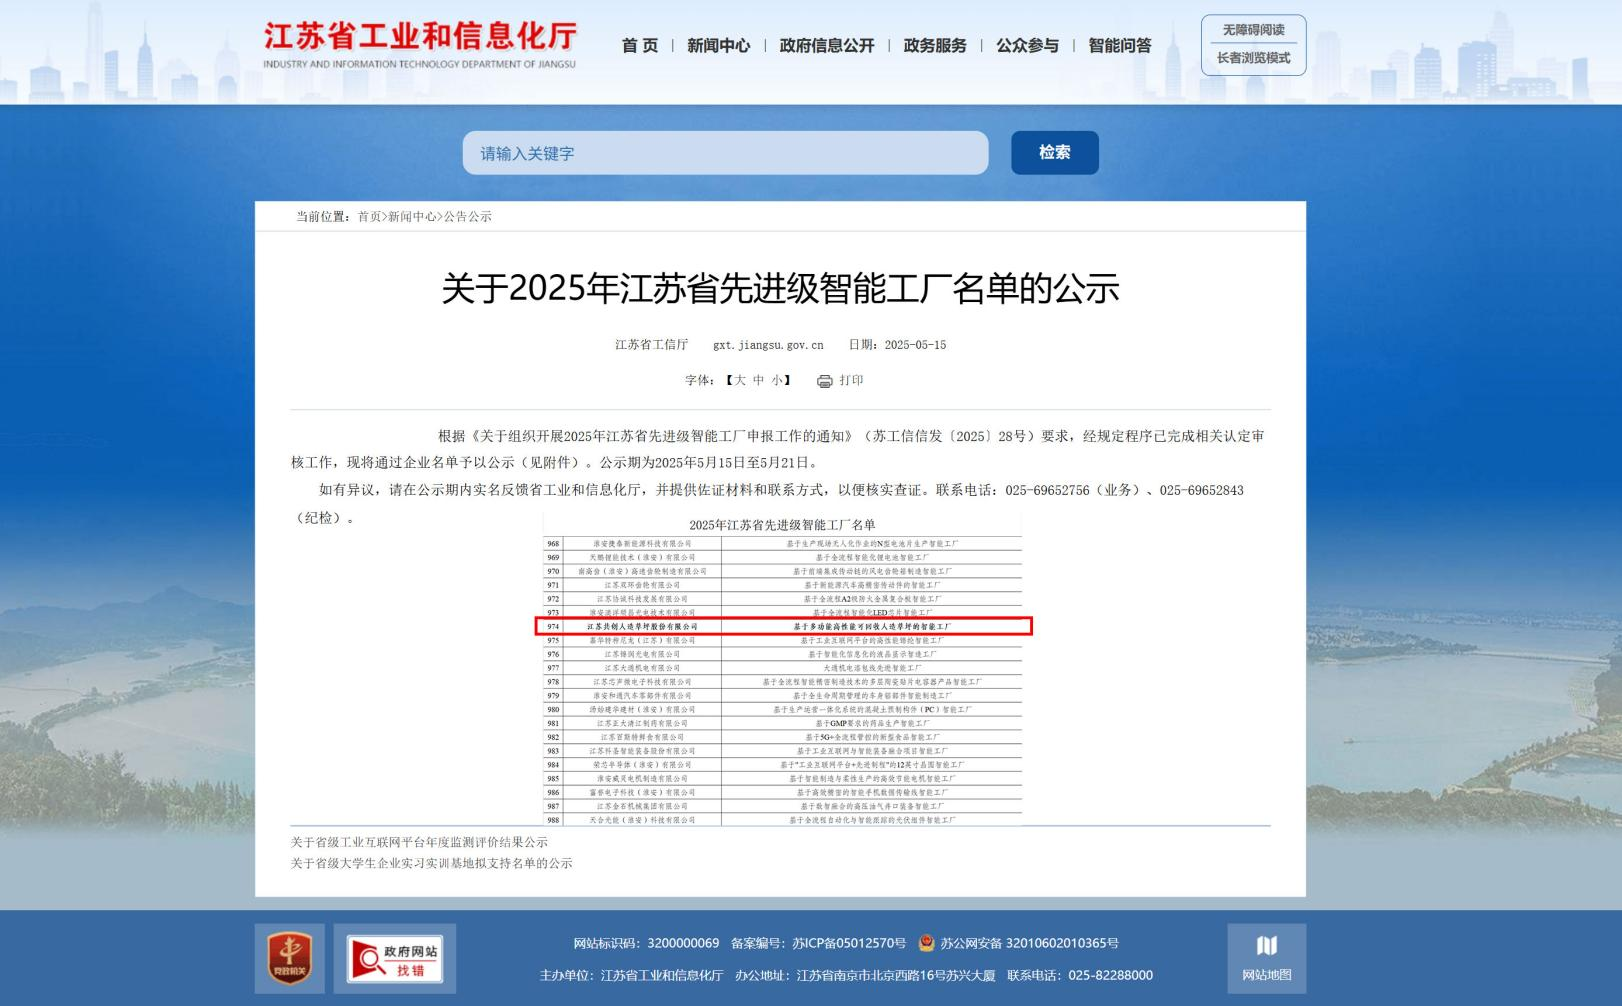Image resolution: width=1622 pixels, height=1006 pixels.
Task: Select 中 font size option
Action: (758, 380)
